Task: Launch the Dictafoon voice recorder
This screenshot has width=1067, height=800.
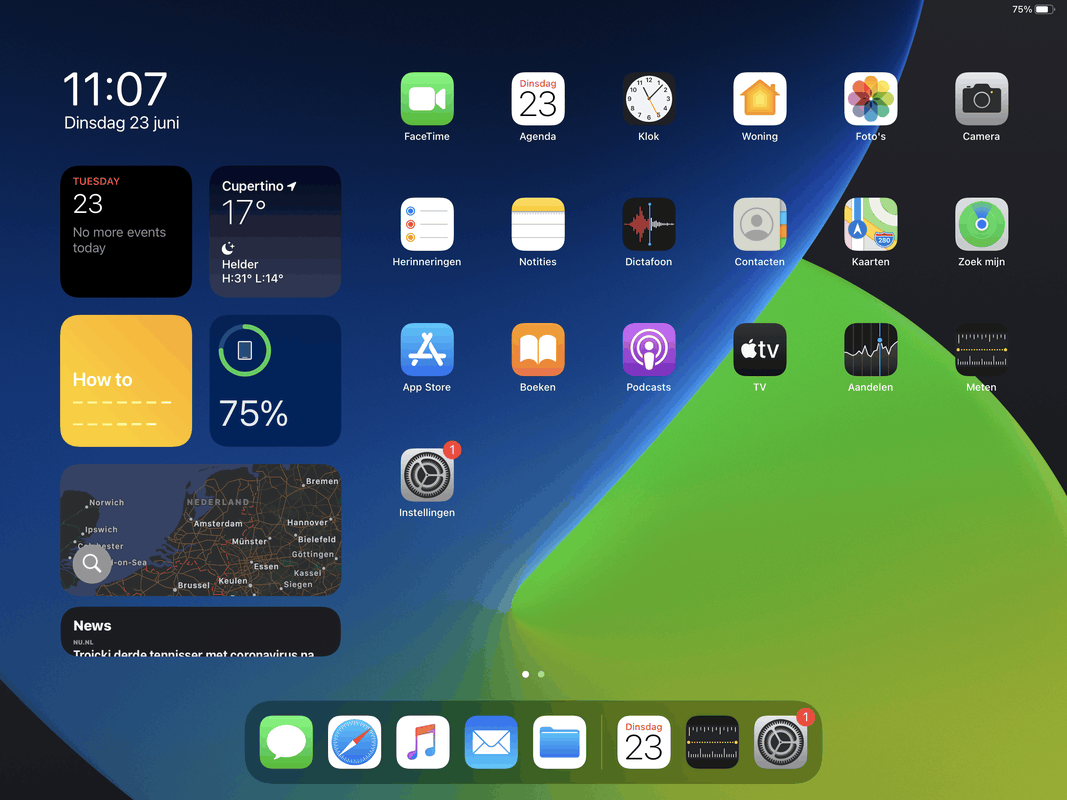Action: coord(649,224)
